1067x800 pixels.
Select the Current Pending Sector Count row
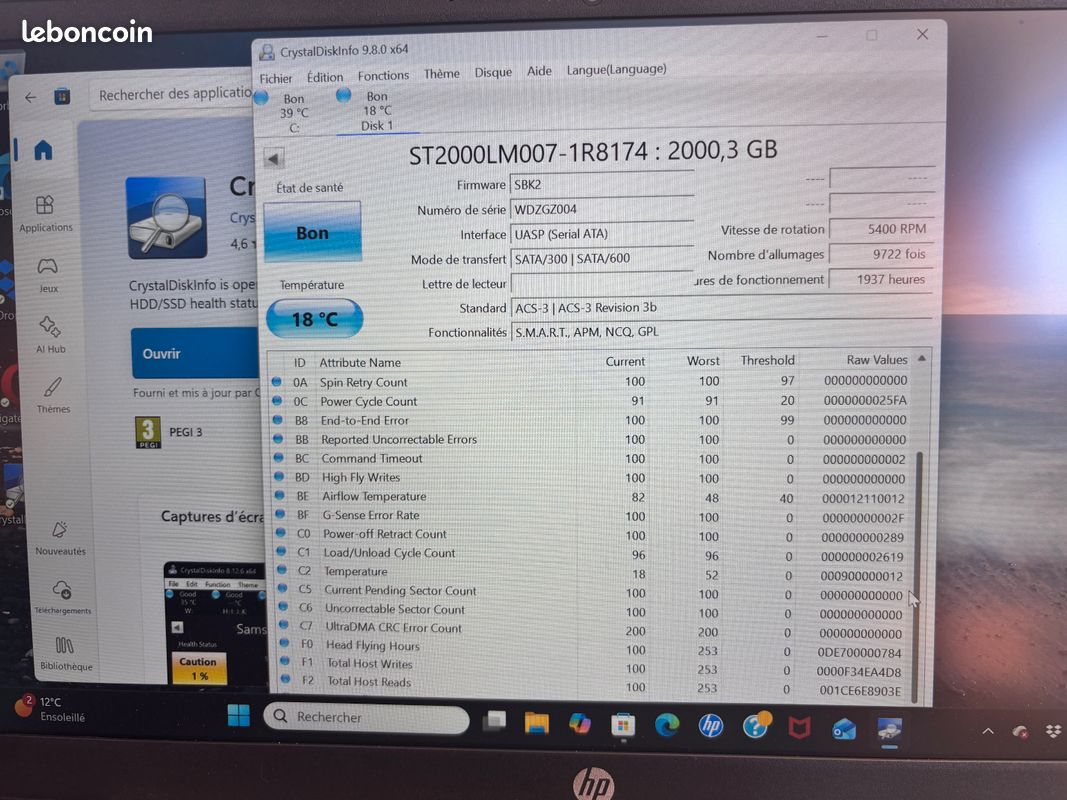click(591, 592)
